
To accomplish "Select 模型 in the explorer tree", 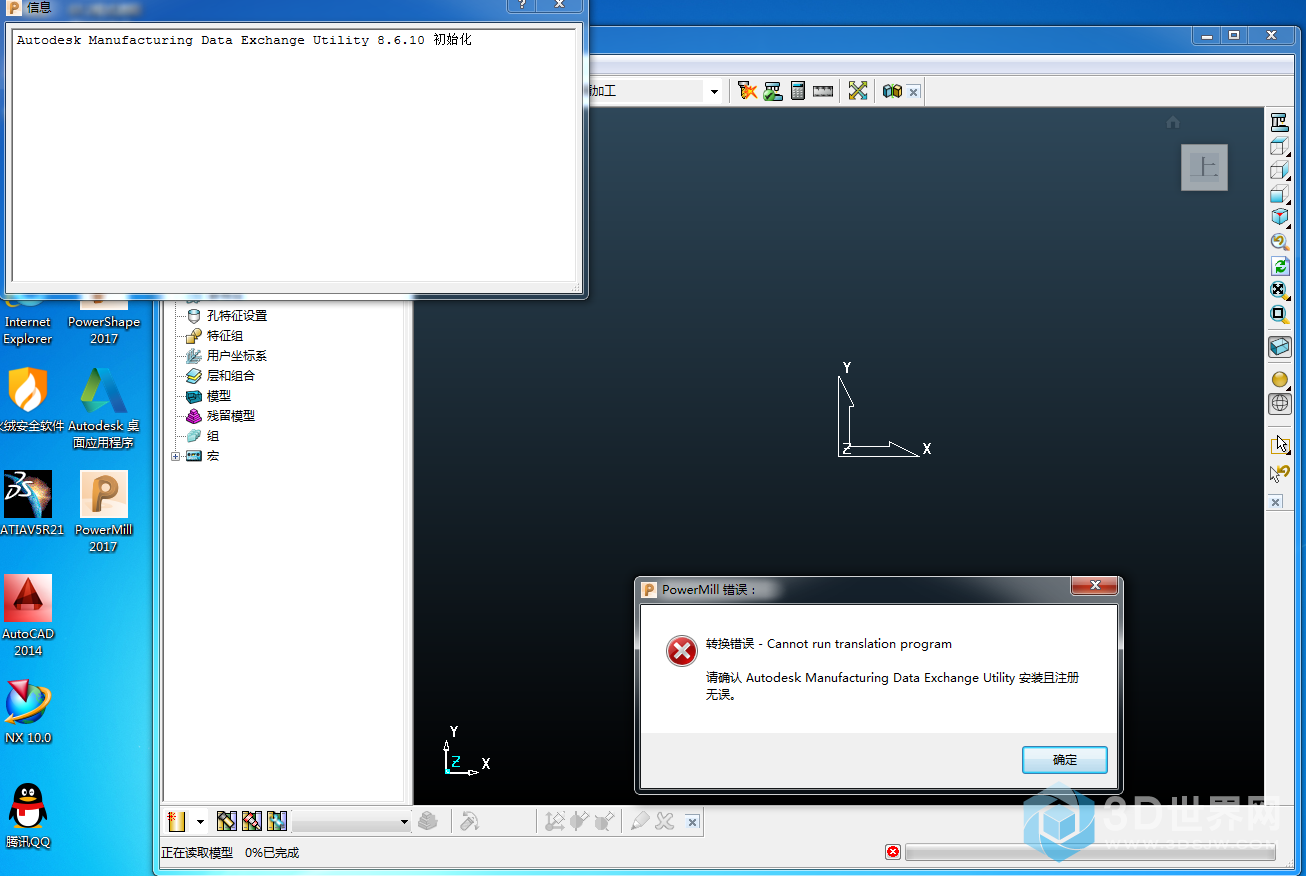I will 219,395.
